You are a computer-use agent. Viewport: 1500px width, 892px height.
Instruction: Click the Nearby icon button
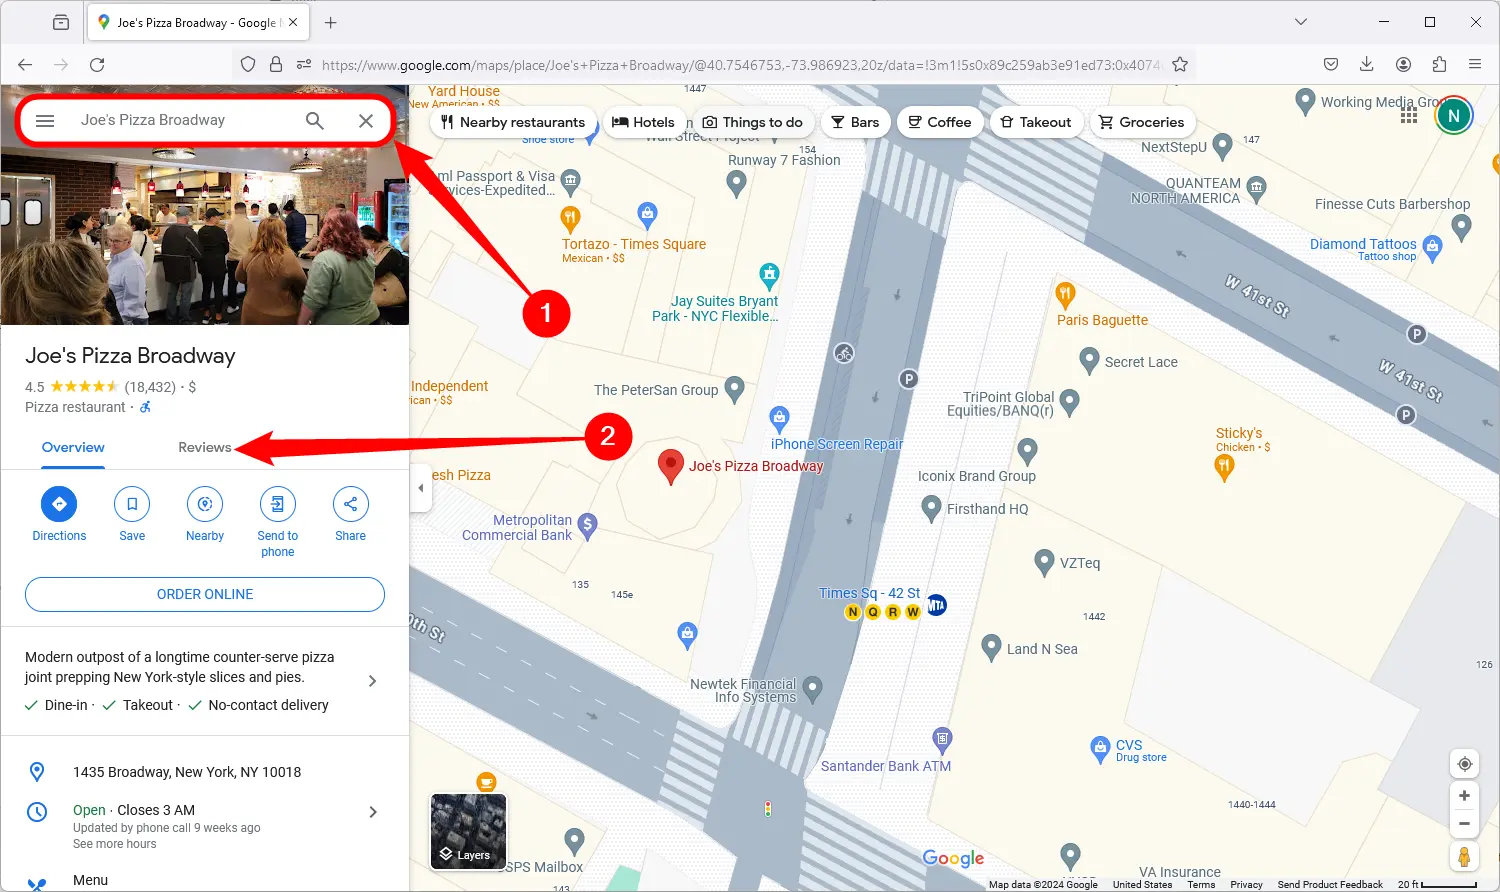coord(205,504)
